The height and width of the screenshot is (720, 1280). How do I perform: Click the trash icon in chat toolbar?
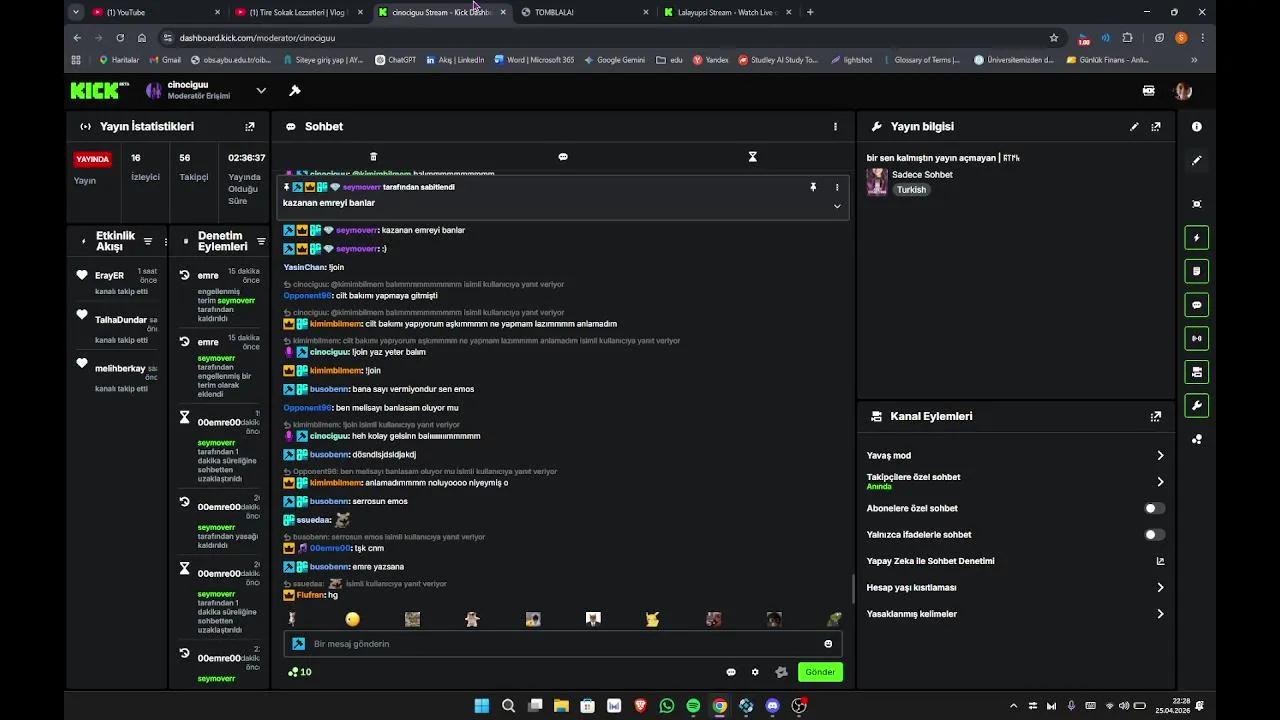pos(373,157)
